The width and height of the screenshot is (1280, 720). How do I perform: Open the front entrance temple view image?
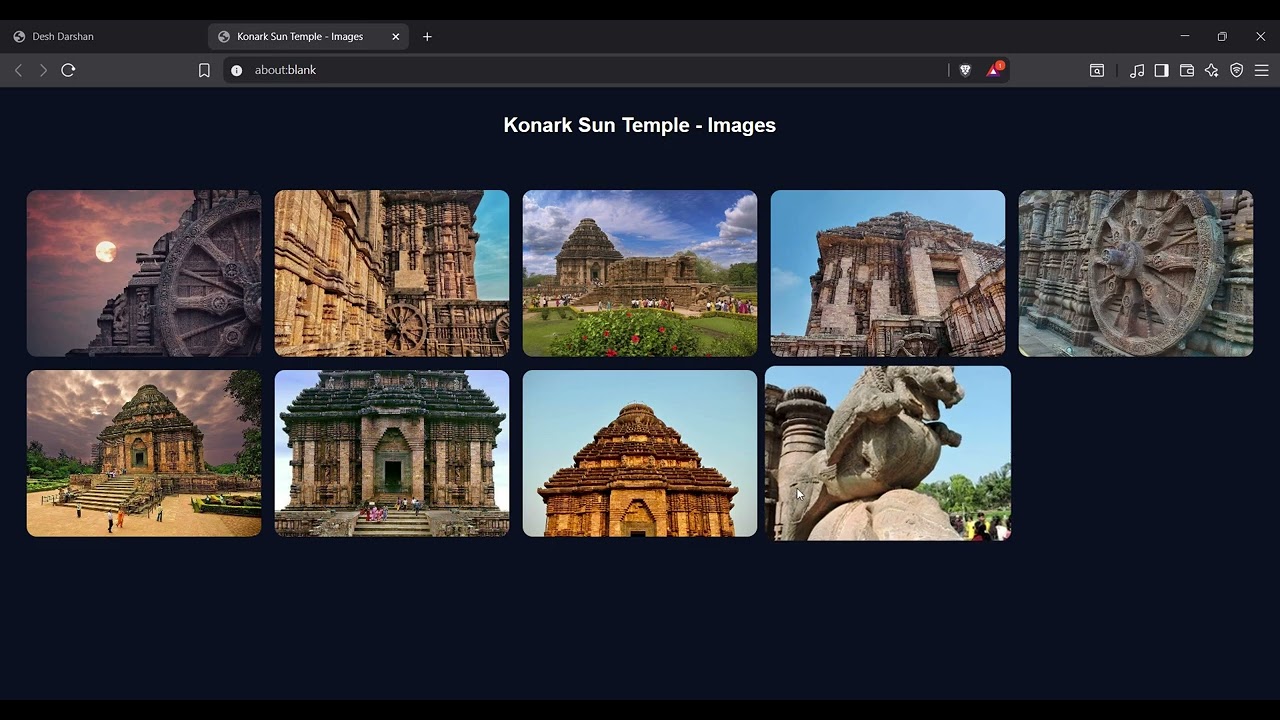tap(392, 453)
